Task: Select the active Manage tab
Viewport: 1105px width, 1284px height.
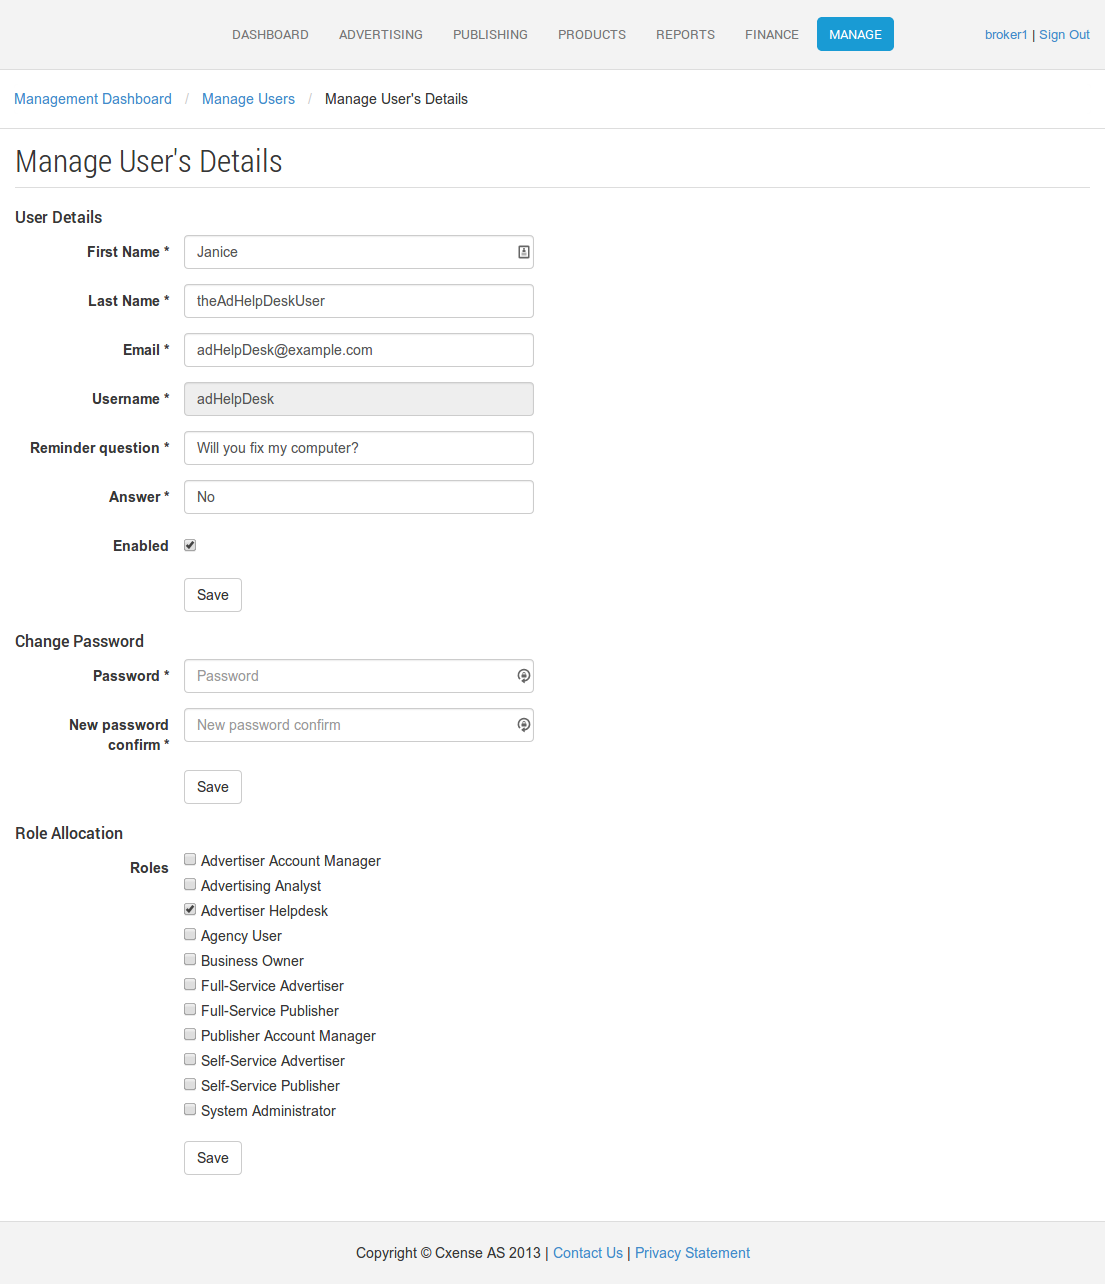Action: [855, 34]
